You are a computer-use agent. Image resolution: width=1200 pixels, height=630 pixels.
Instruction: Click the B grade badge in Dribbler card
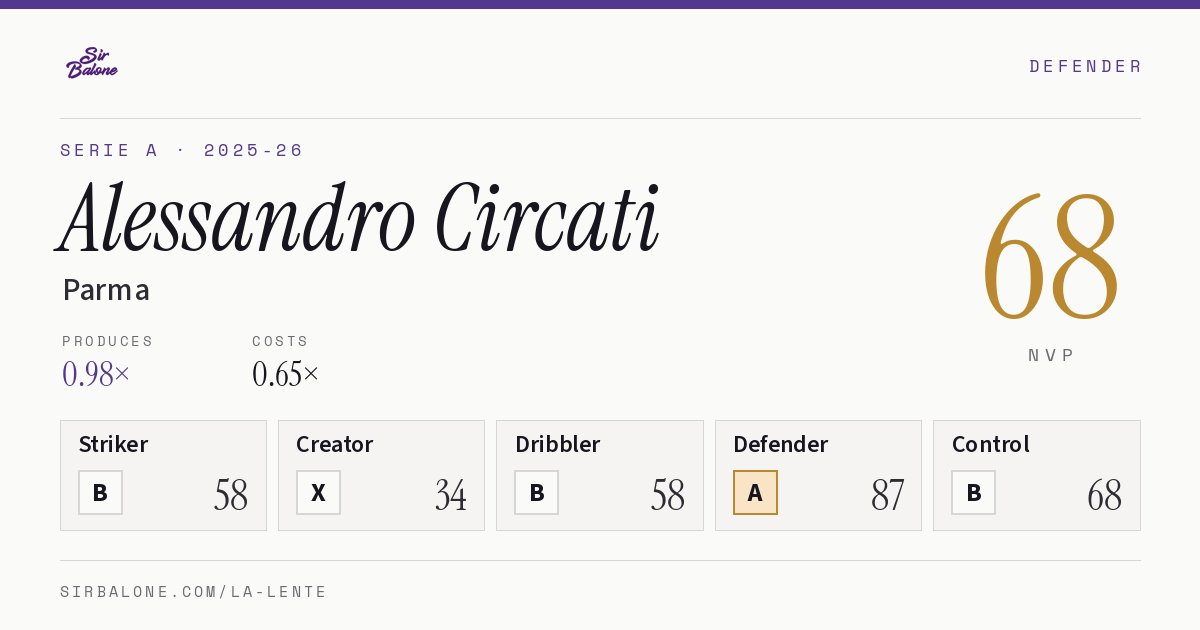[537, 493]
